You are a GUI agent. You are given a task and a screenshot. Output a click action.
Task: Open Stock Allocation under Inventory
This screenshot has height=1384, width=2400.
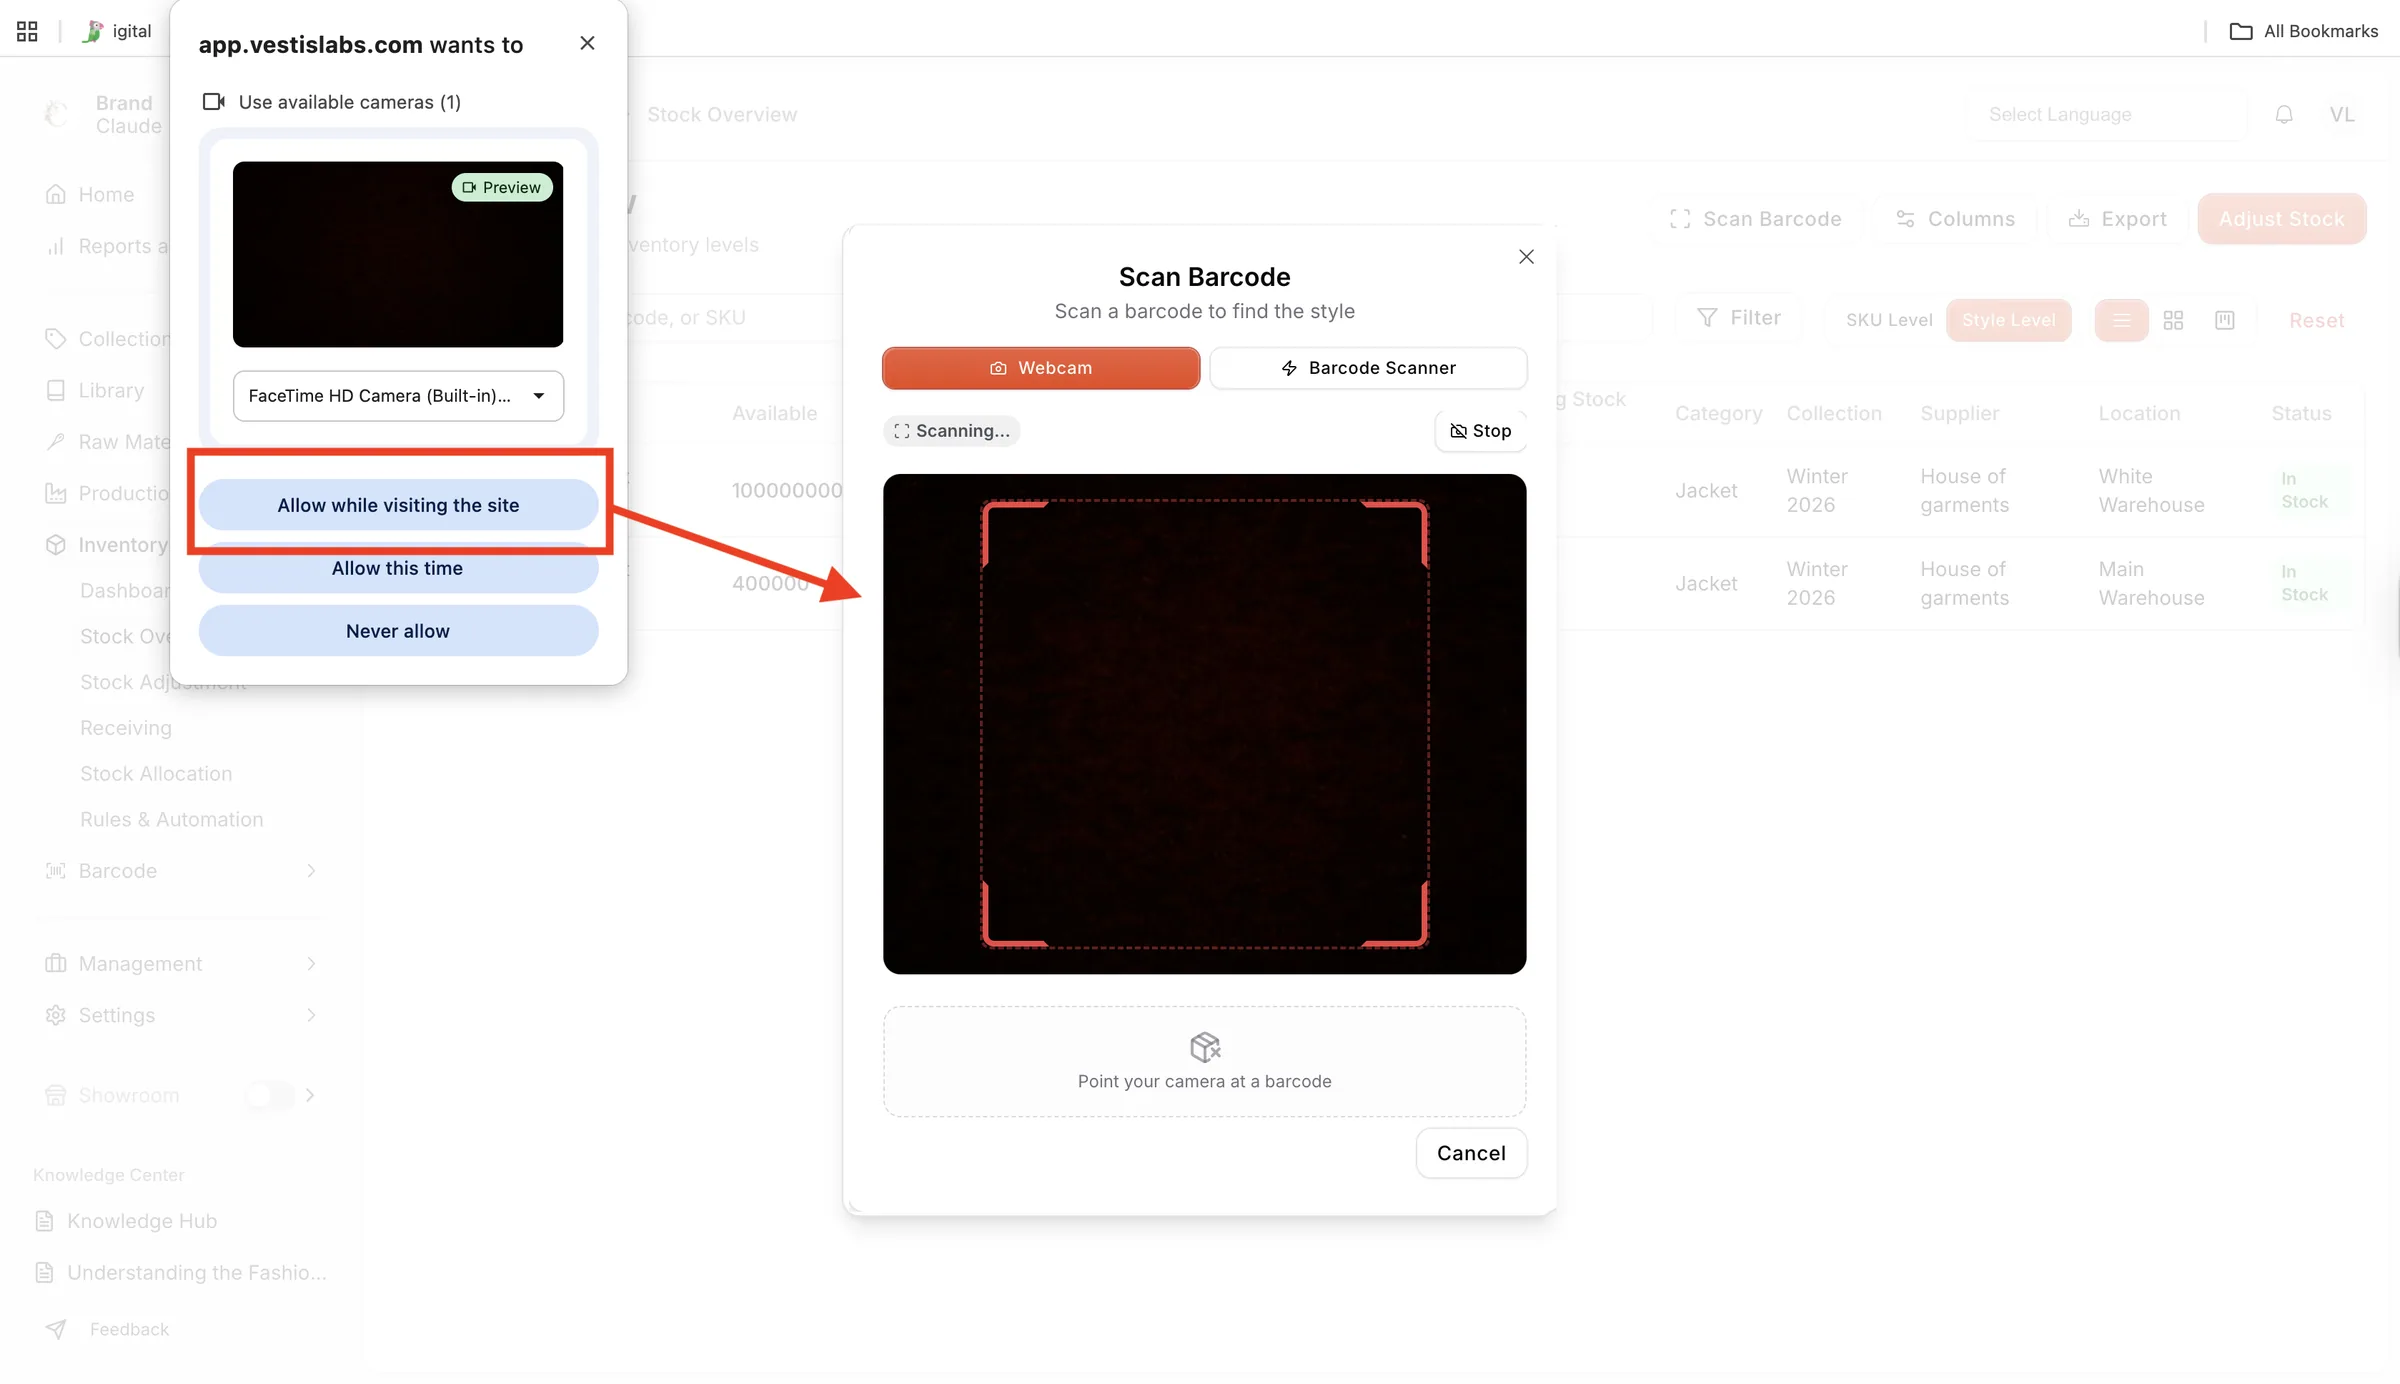point(156,774)
